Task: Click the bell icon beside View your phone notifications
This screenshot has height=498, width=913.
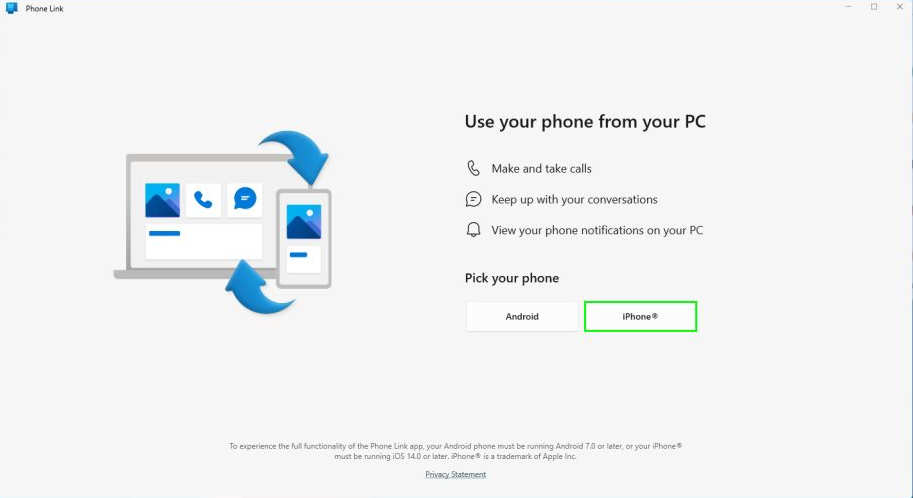Action: pyautogui.click(x=473, y=229)
